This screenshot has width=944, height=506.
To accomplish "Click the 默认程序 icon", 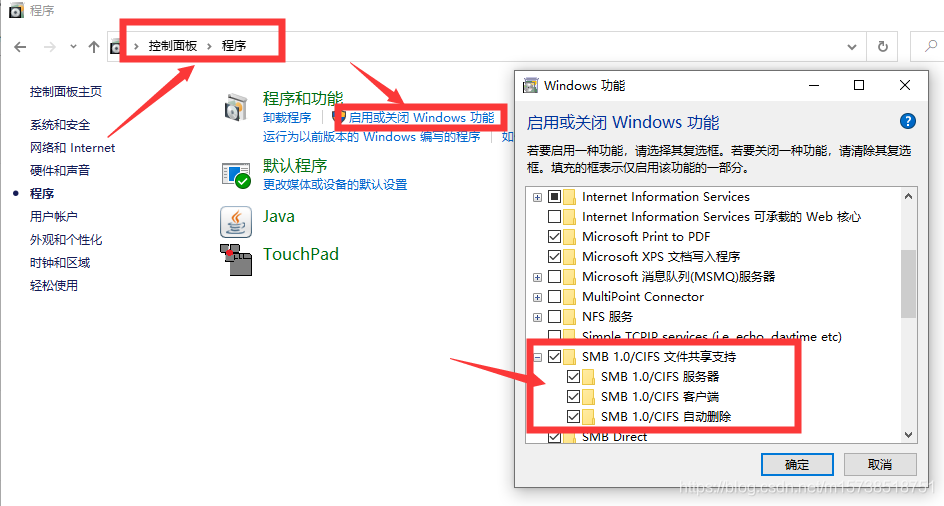I will [x=235, y=175].
